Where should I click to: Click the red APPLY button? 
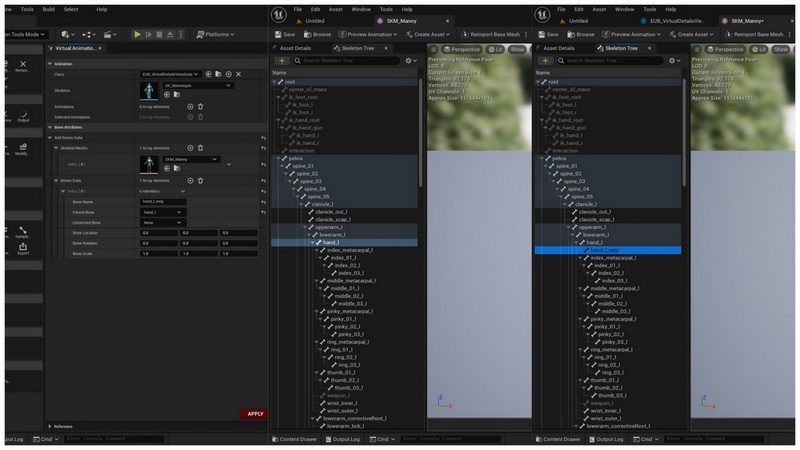(x=255, y=414)
